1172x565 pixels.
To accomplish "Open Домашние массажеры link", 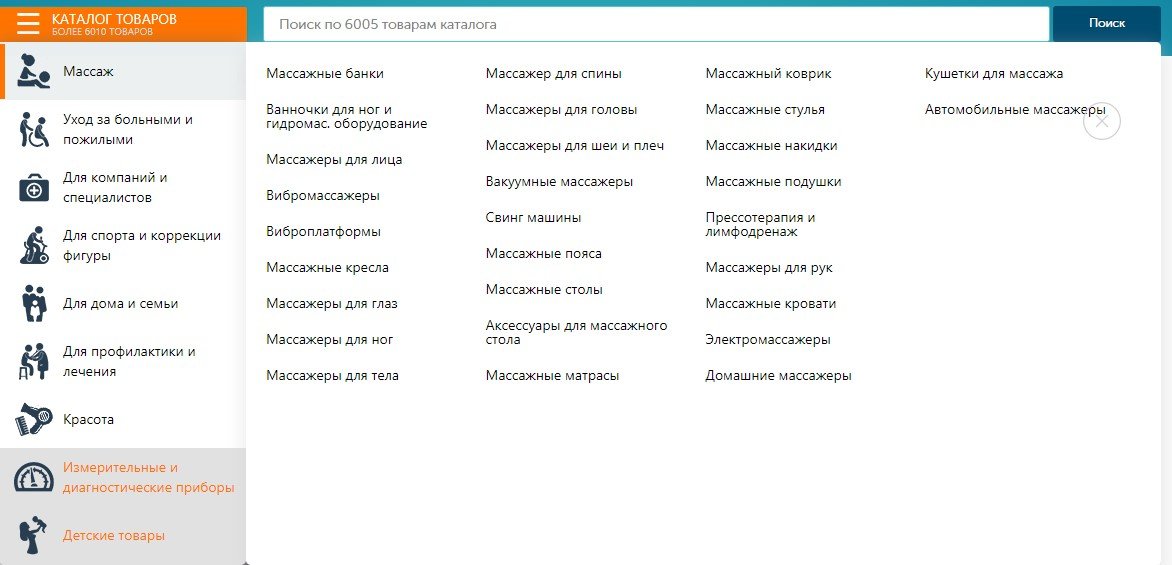I will [779, 375].
